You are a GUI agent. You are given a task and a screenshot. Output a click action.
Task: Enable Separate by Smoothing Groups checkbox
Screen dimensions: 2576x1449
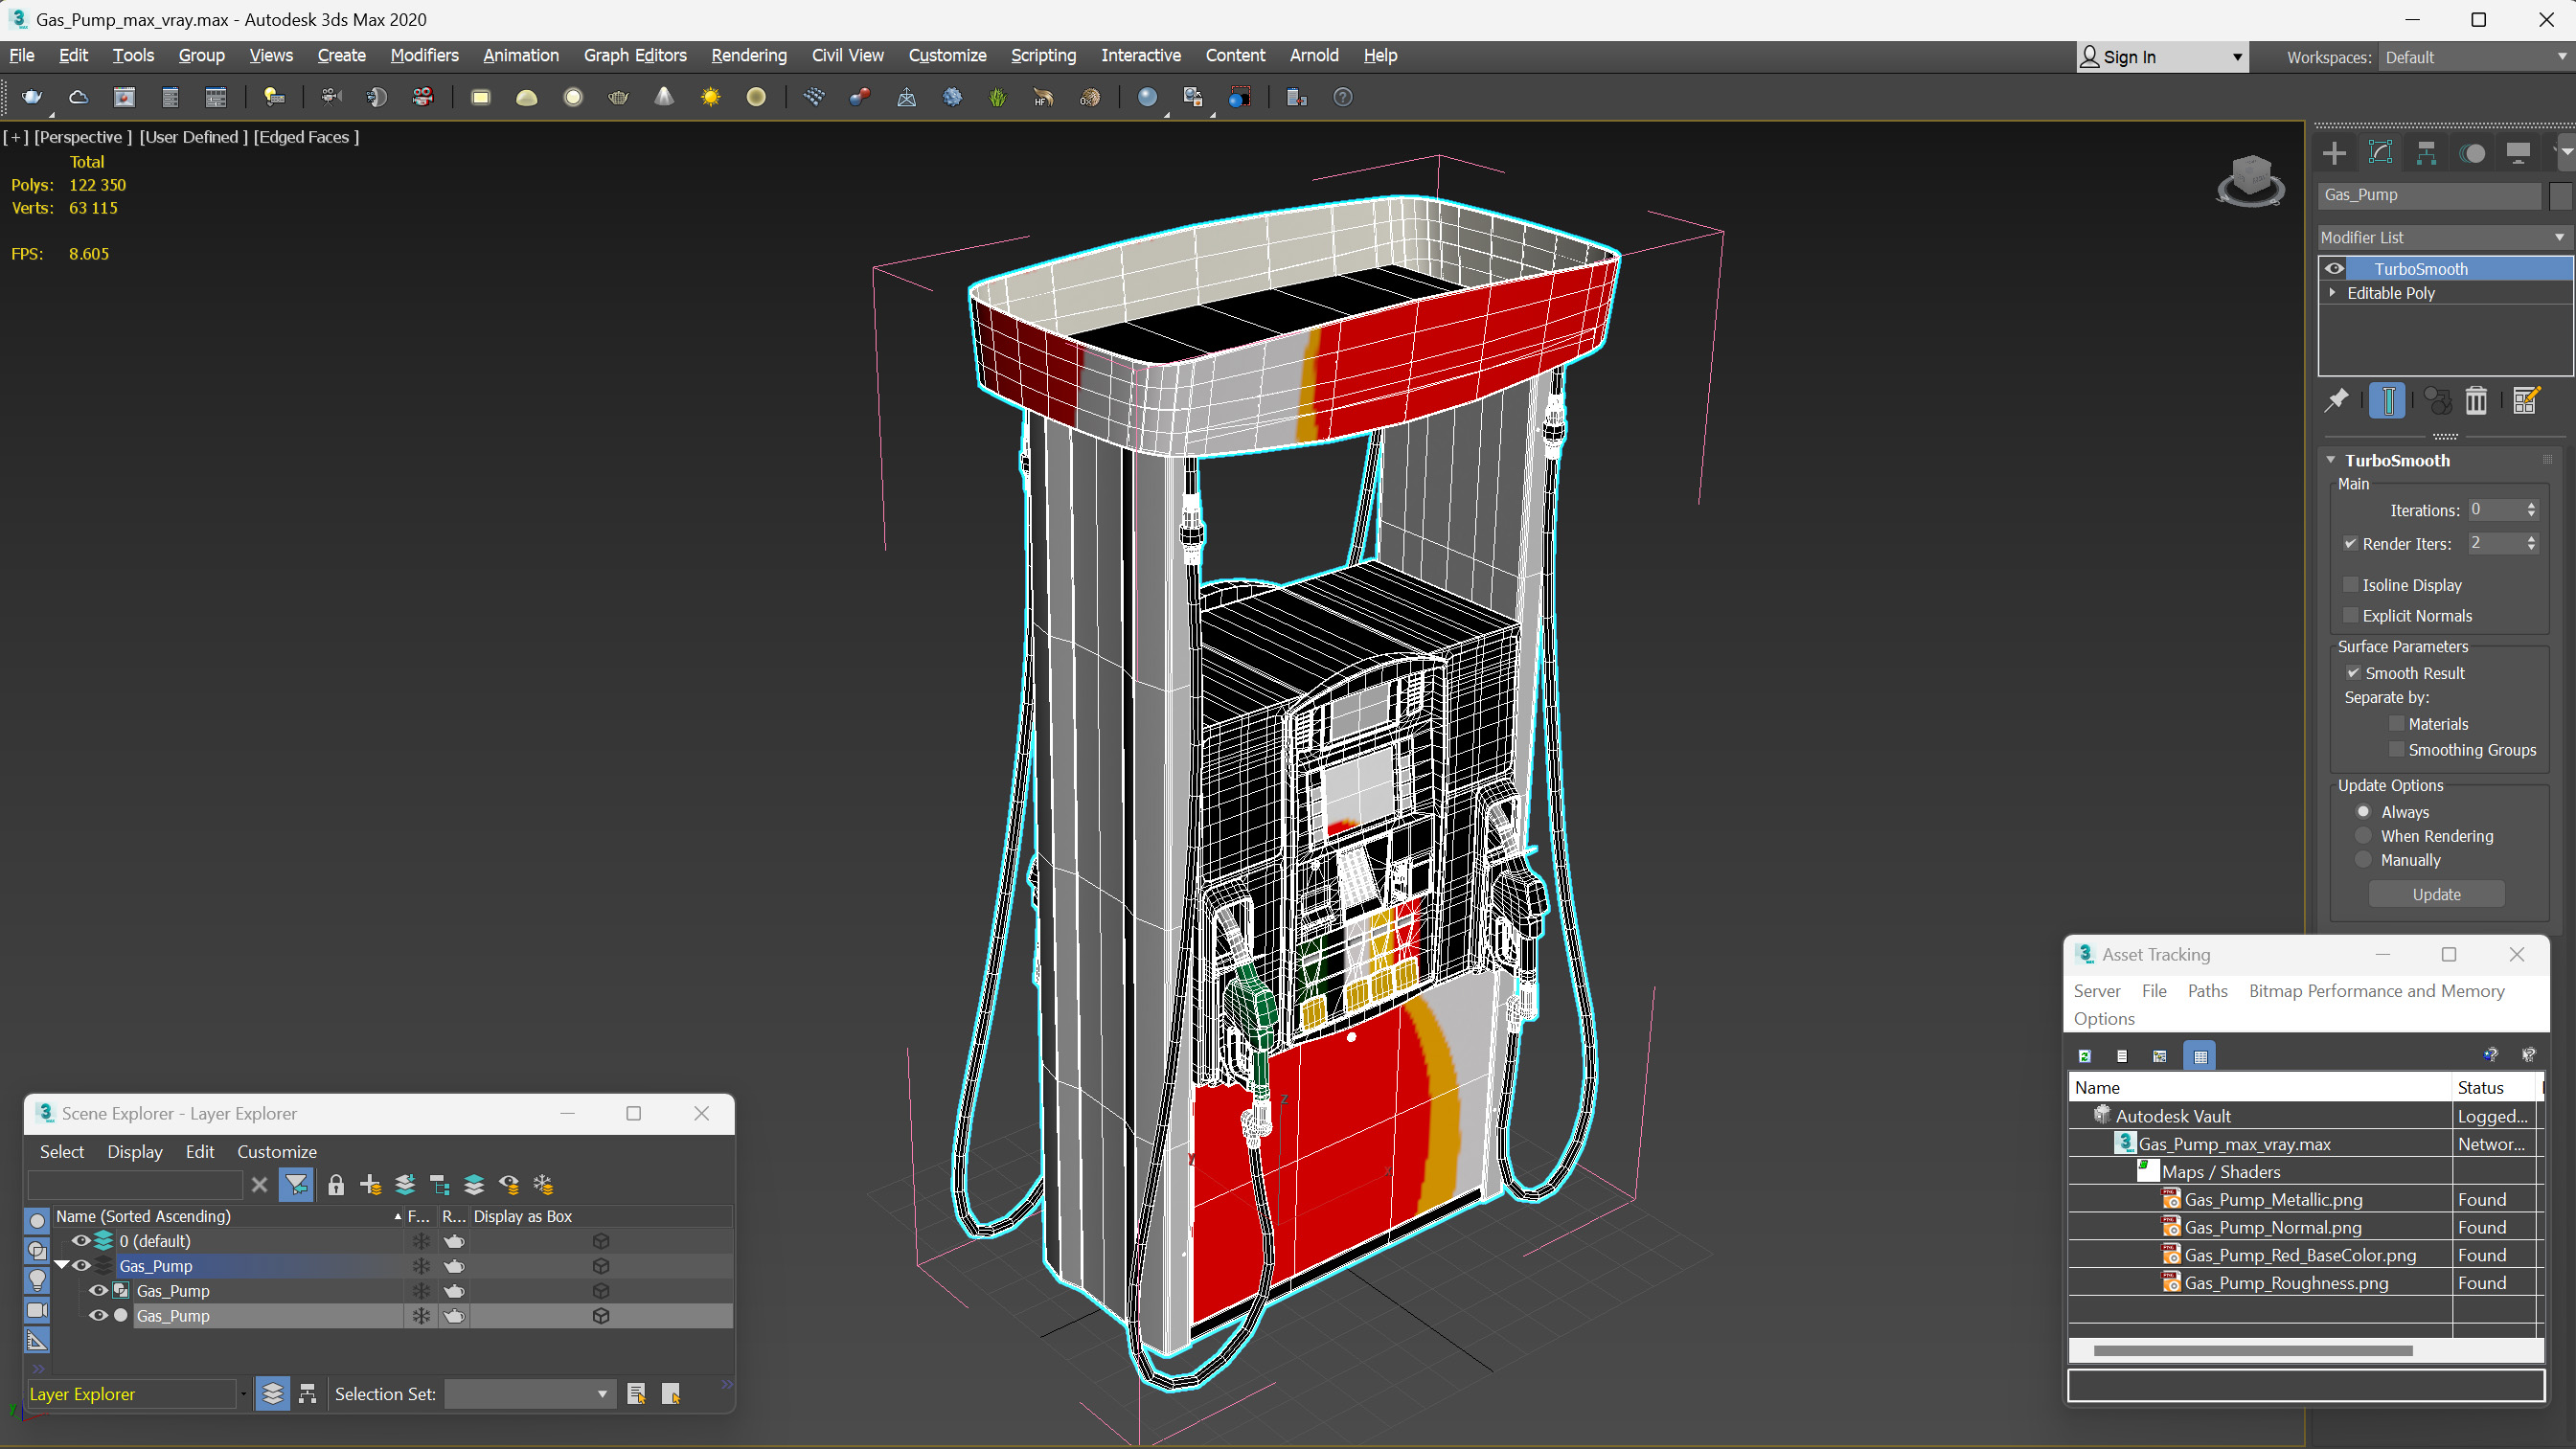[x=2397, y=750]
